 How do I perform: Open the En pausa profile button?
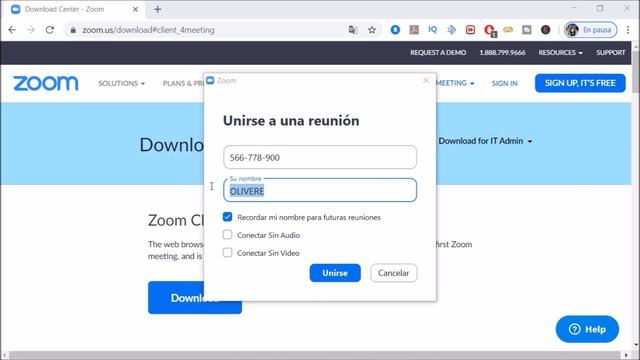click(590, 30)
